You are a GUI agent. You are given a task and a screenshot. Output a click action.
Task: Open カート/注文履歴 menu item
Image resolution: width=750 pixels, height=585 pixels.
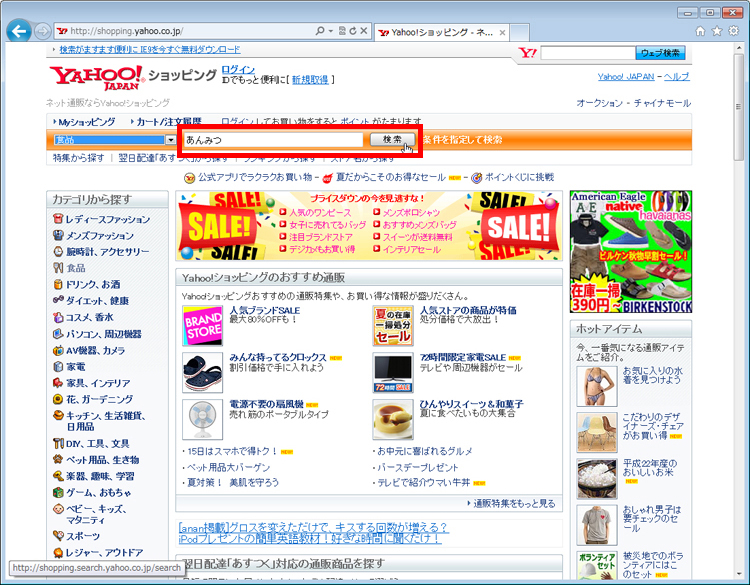[x=169, y=122]
